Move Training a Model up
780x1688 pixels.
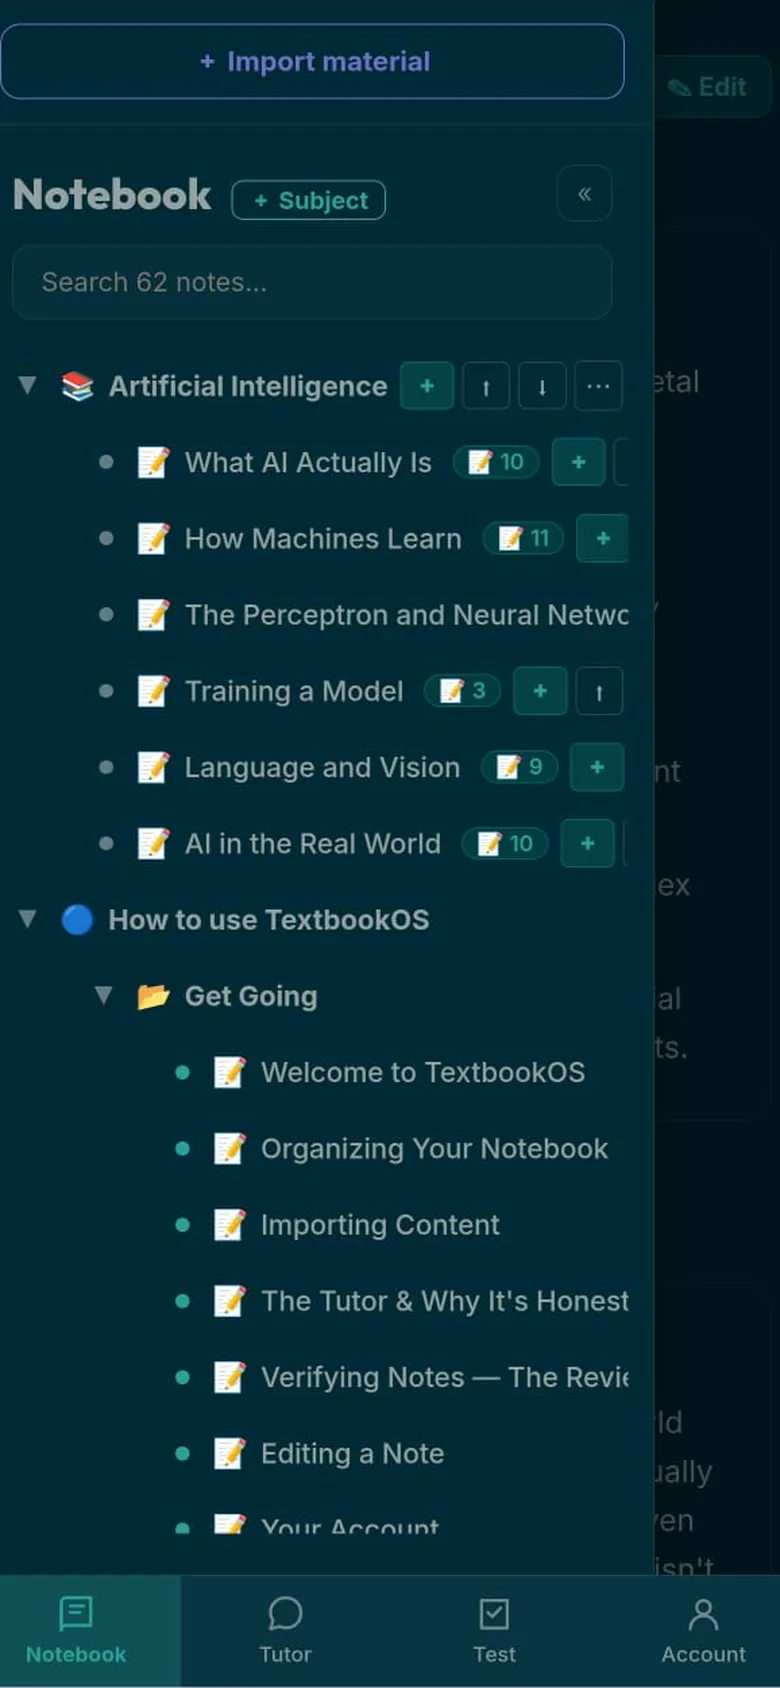599,691
